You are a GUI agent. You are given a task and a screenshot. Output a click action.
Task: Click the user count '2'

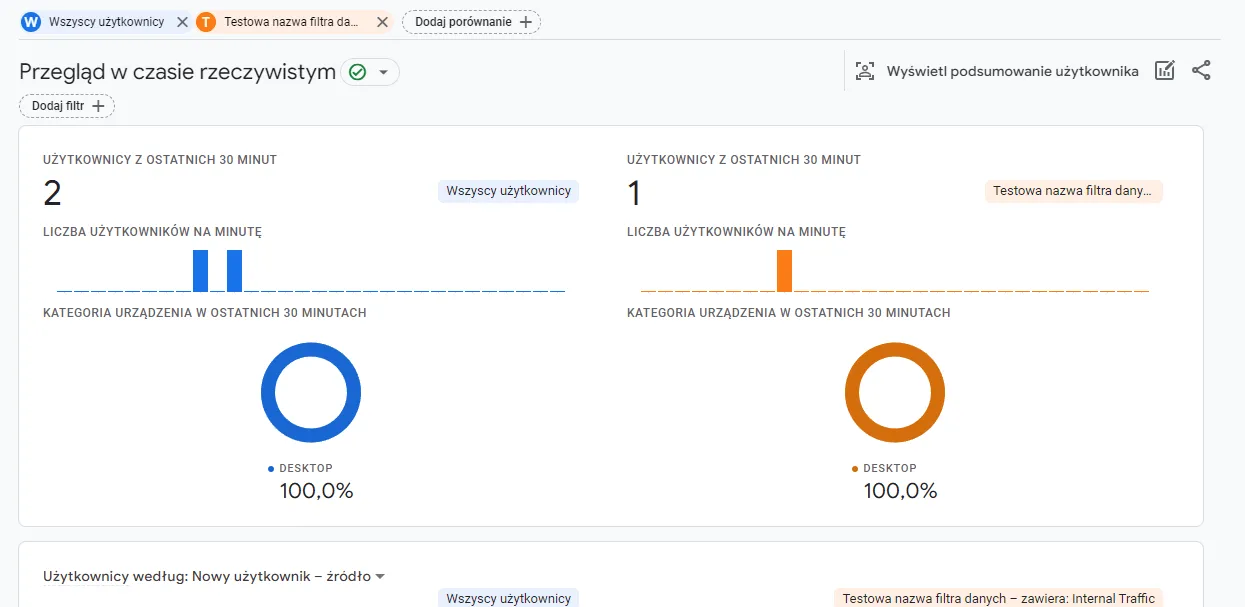53,192
